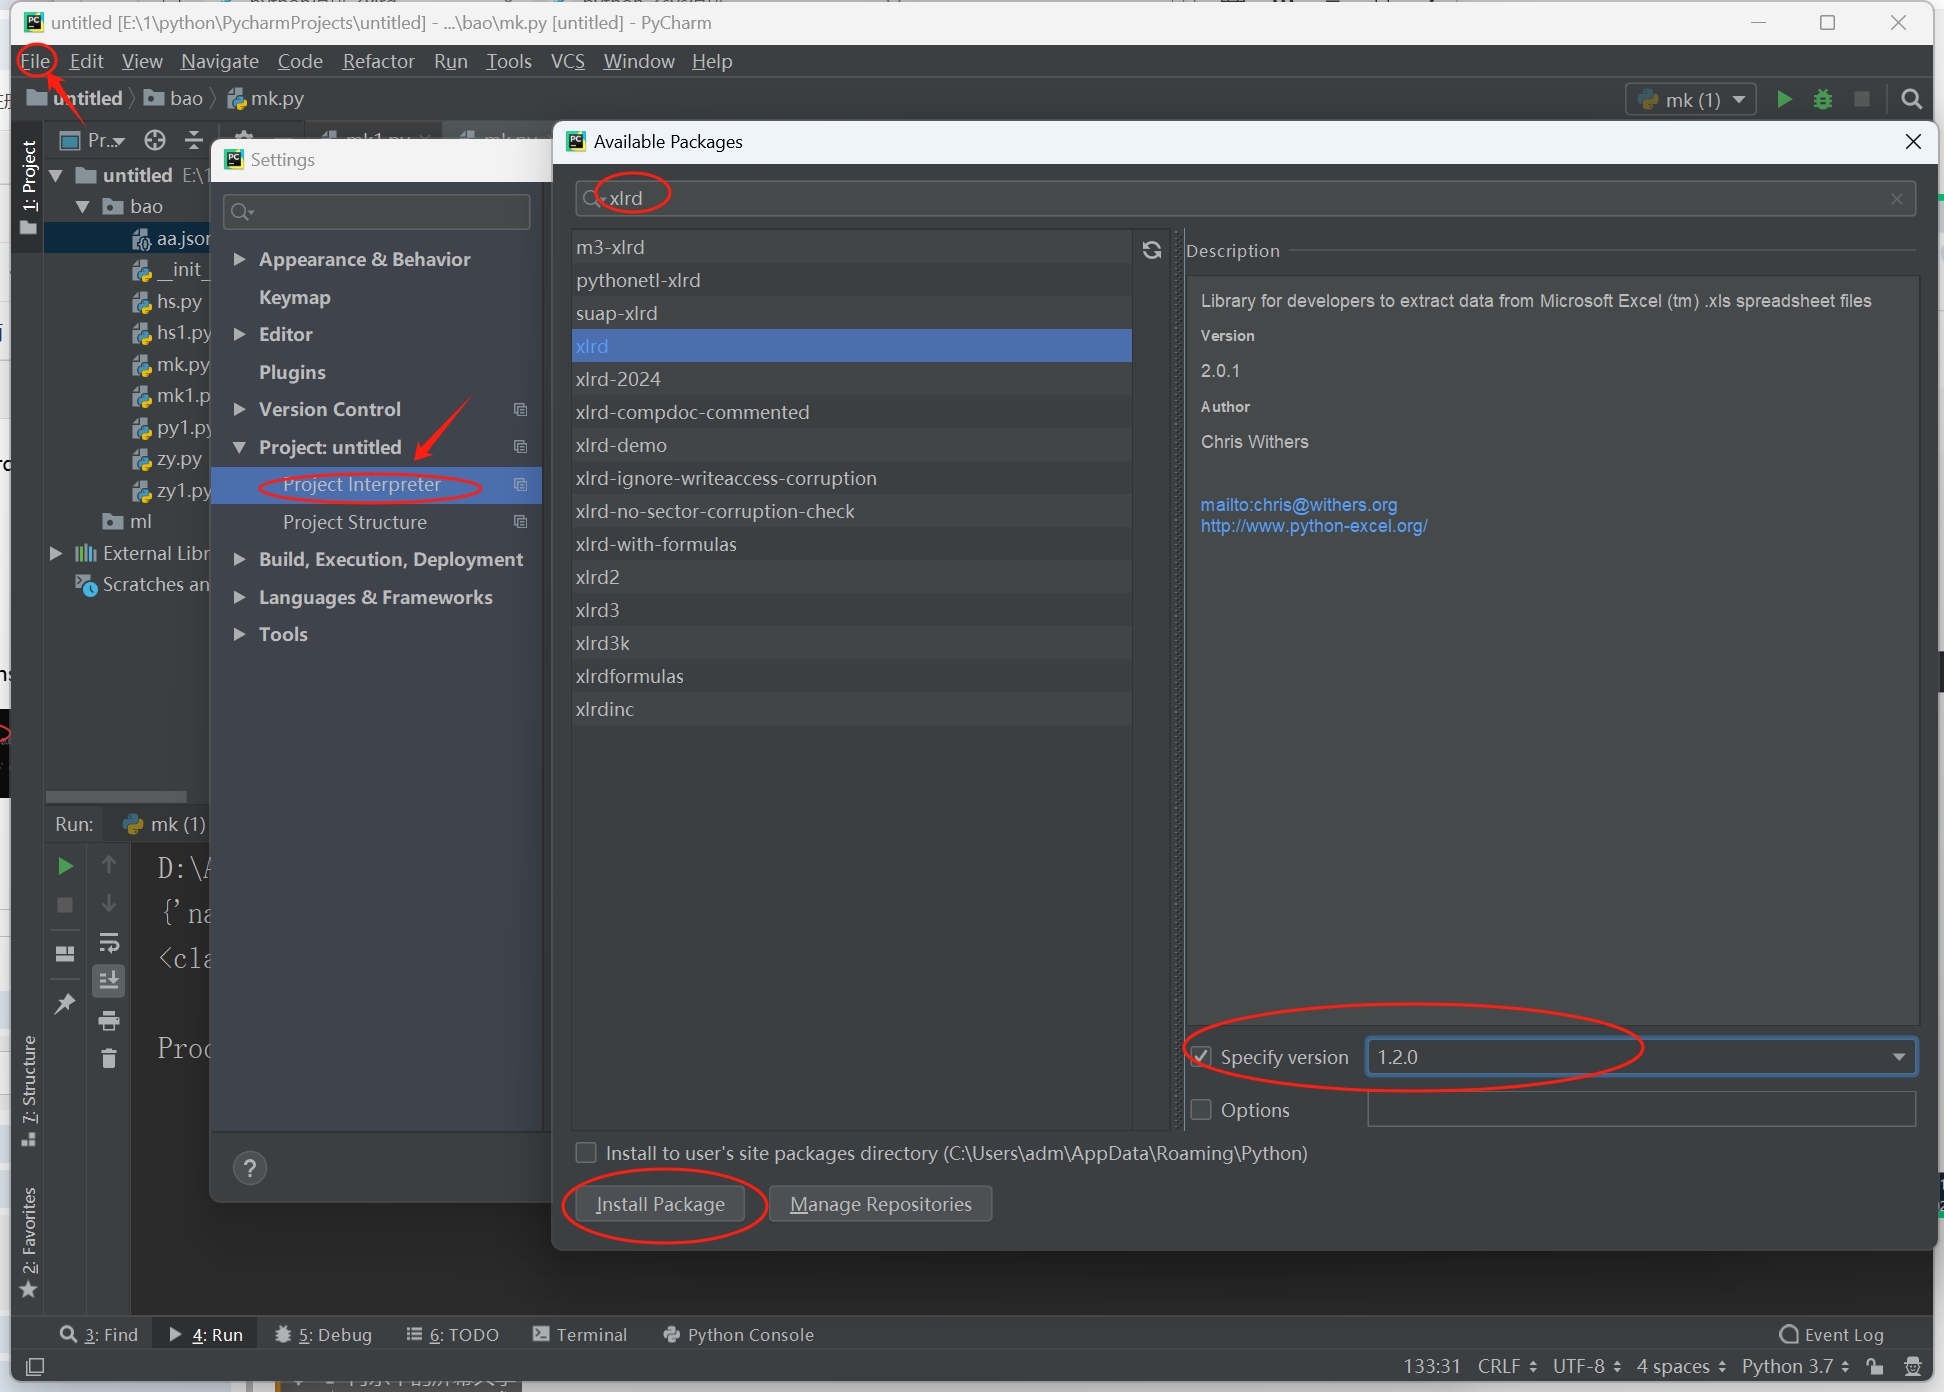Viewport: 1944px width, 1392px height.
Task: Click the print icon in Run panel
Action: coord(109,1020)
